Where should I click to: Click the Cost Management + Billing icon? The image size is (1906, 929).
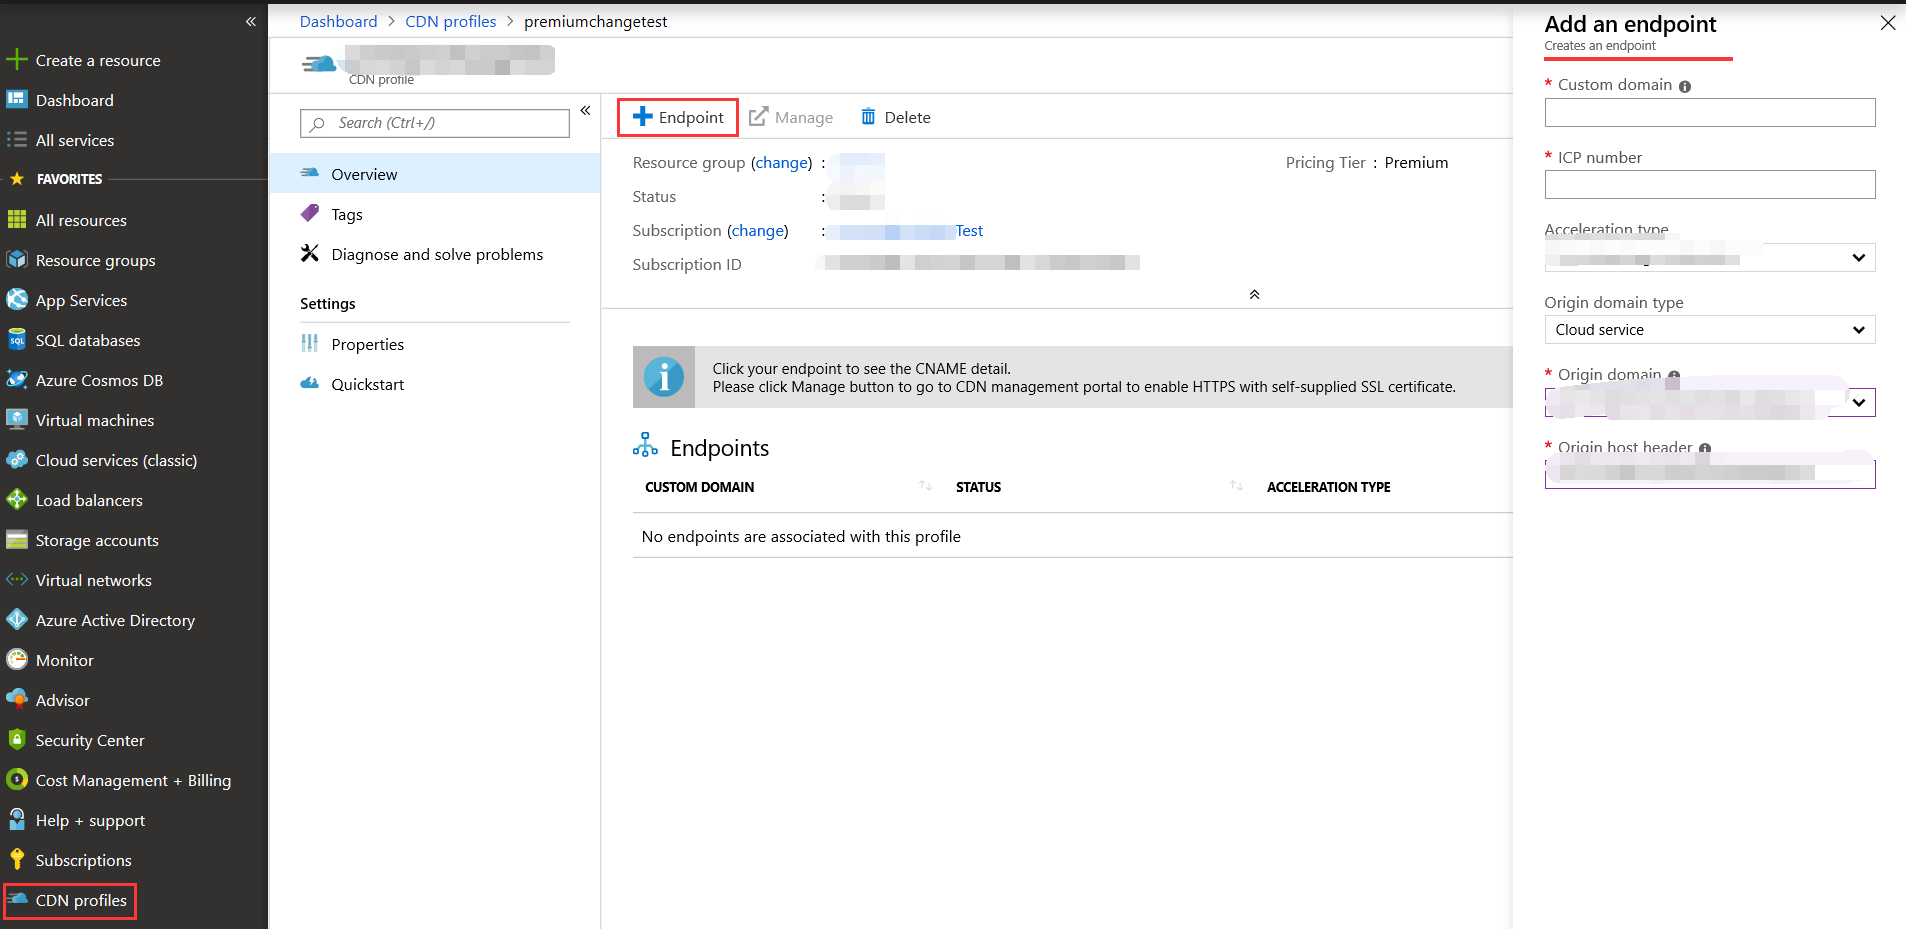pyautogui.click(x=17, y=780)
